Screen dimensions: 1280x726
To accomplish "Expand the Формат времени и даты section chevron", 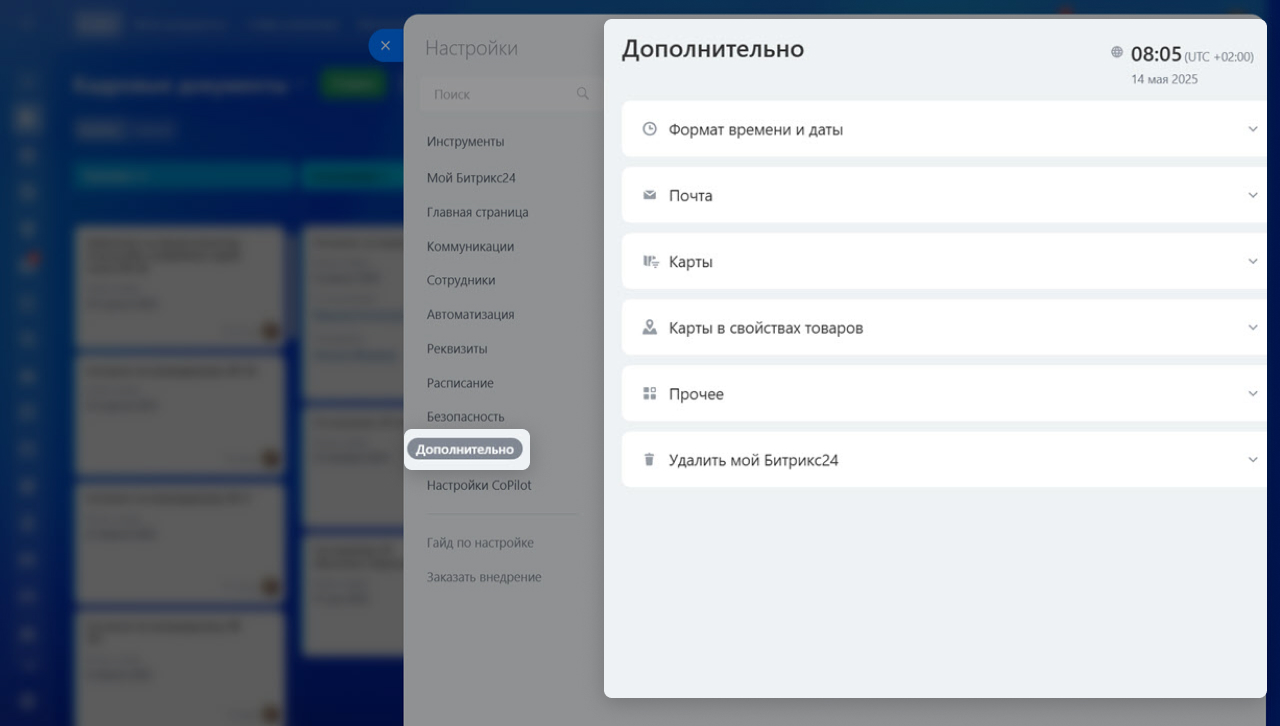I will point(1252,129).
